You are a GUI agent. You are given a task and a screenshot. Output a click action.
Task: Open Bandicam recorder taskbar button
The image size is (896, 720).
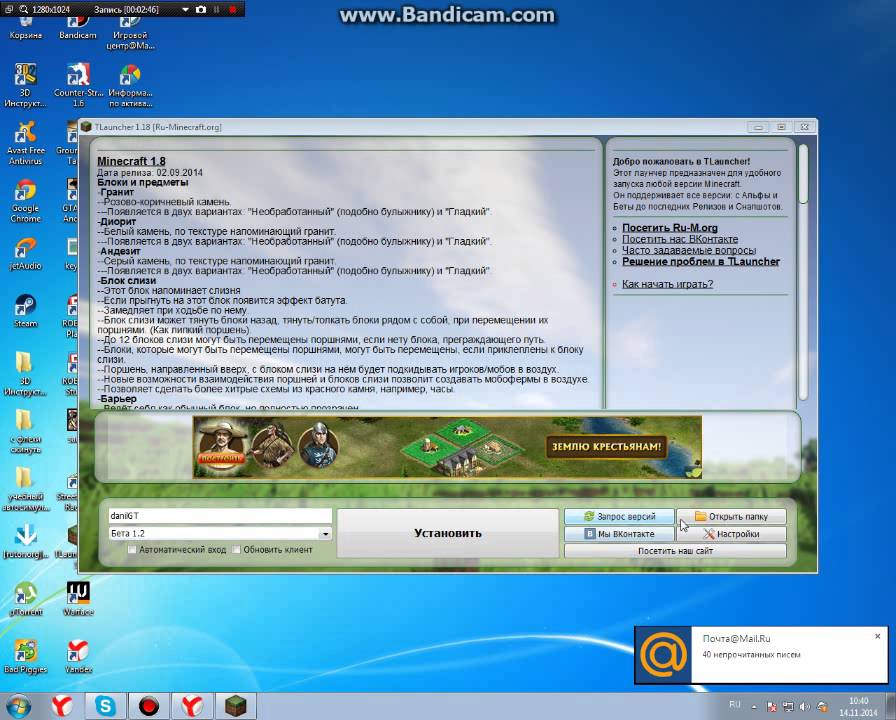tap(149, 706)
